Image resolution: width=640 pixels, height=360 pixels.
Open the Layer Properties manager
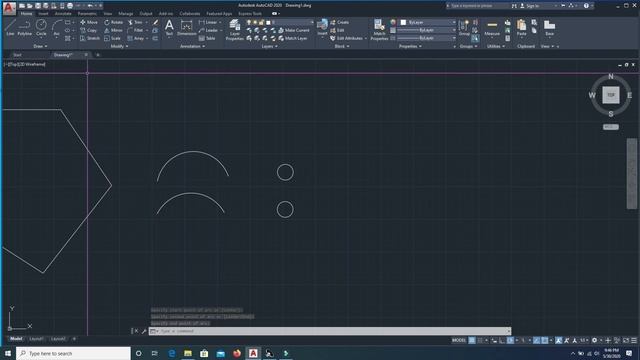pyautogui.click(x=235, y=30)
